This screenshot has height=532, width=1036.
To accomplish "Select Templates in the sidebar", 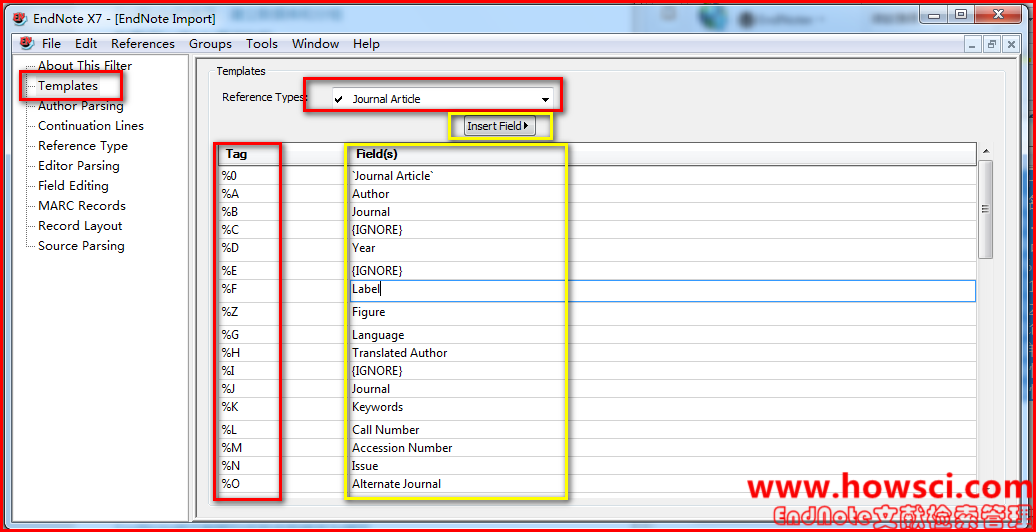I will pyautogui.click(x=68, y=86).
